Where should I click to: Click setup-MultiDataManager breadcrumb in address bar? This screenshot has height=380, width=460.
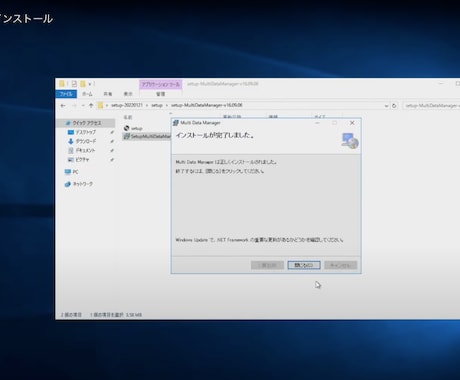[x=207, y=105]
